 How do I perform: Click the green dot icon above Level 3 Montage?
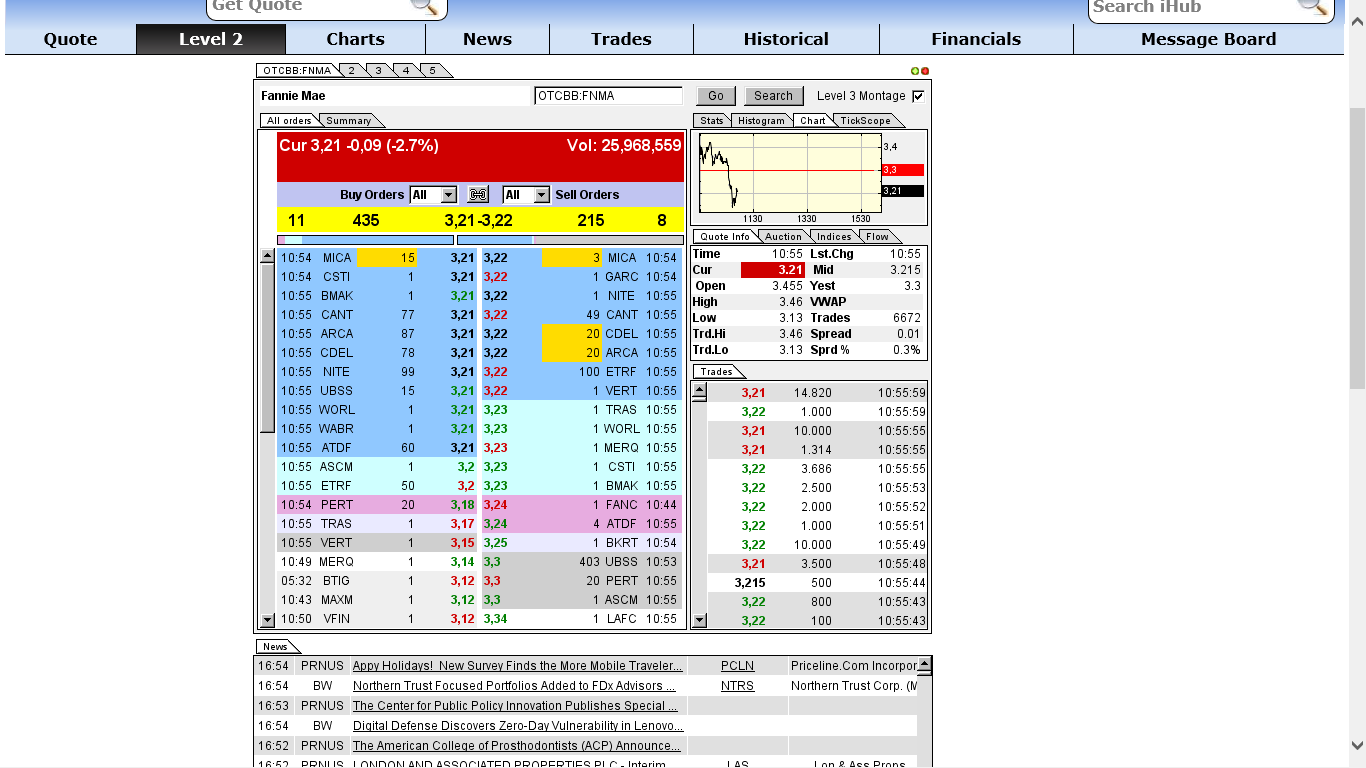tap(914, 70)
